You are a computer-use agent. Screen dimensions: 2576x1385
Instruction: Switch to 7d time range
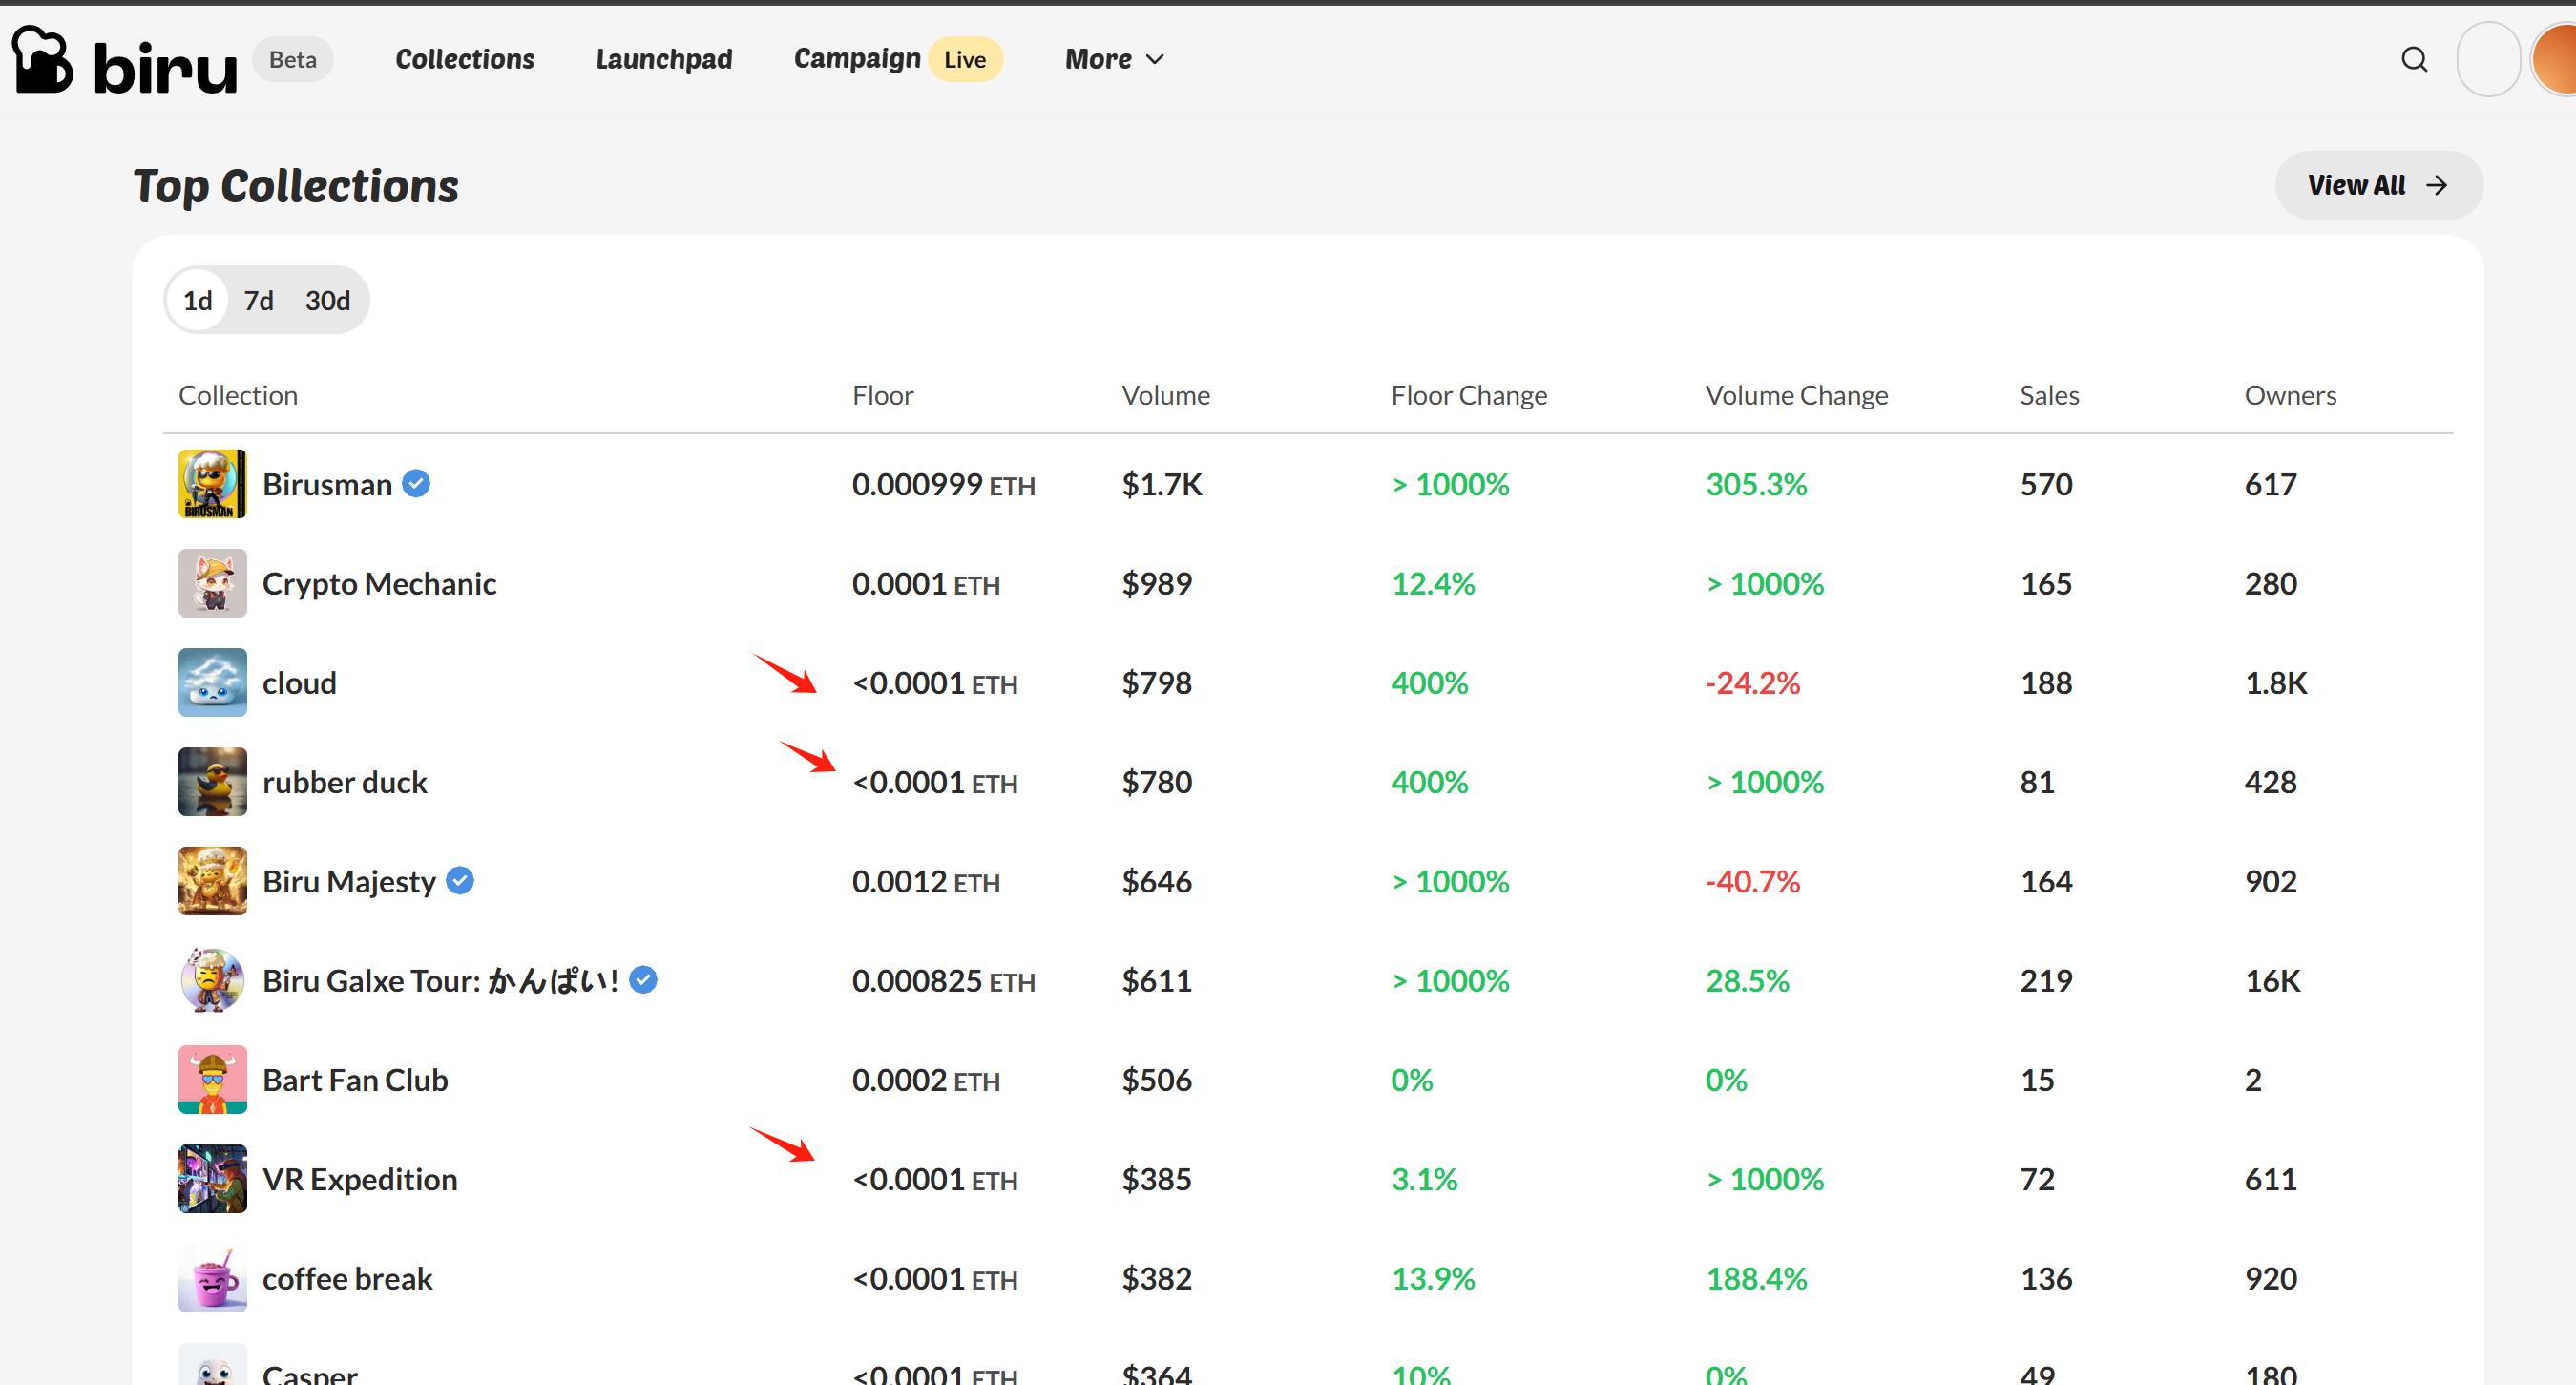click(258, 300)
